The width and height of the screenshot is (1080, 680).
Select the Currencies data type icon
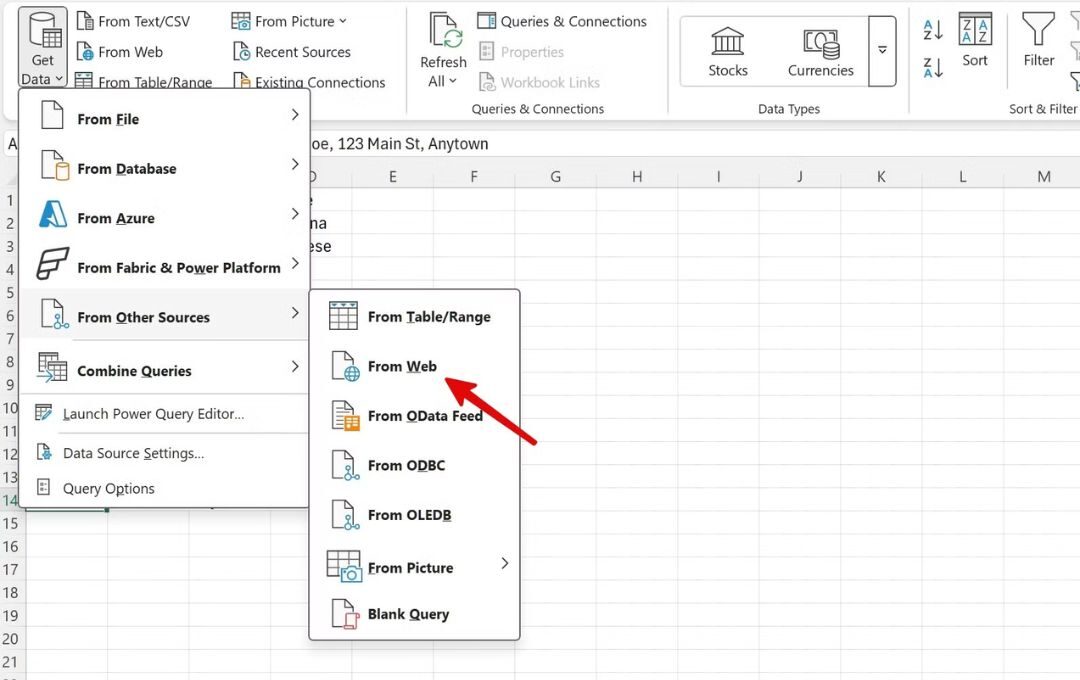pos(820,42)
